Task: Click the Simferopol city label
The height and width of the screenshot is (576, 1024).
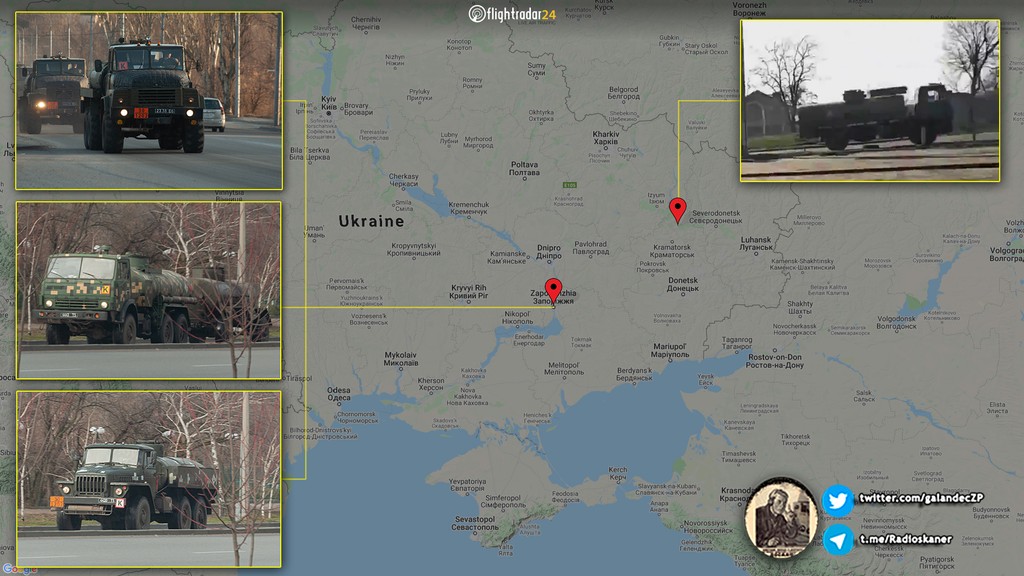Action: [503, 501]
